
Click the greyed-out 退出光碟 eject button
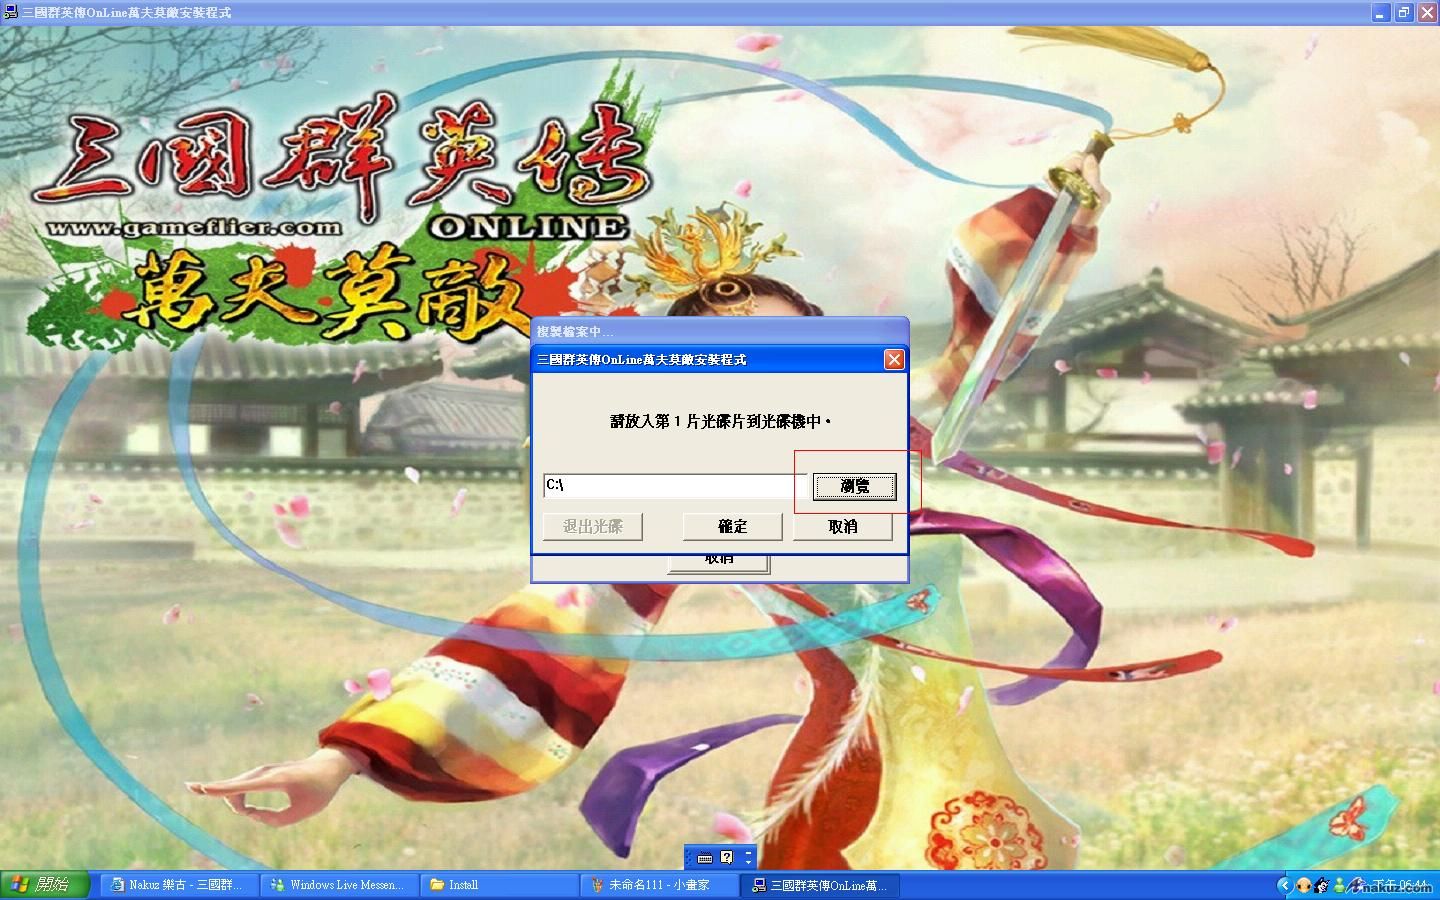592,526
